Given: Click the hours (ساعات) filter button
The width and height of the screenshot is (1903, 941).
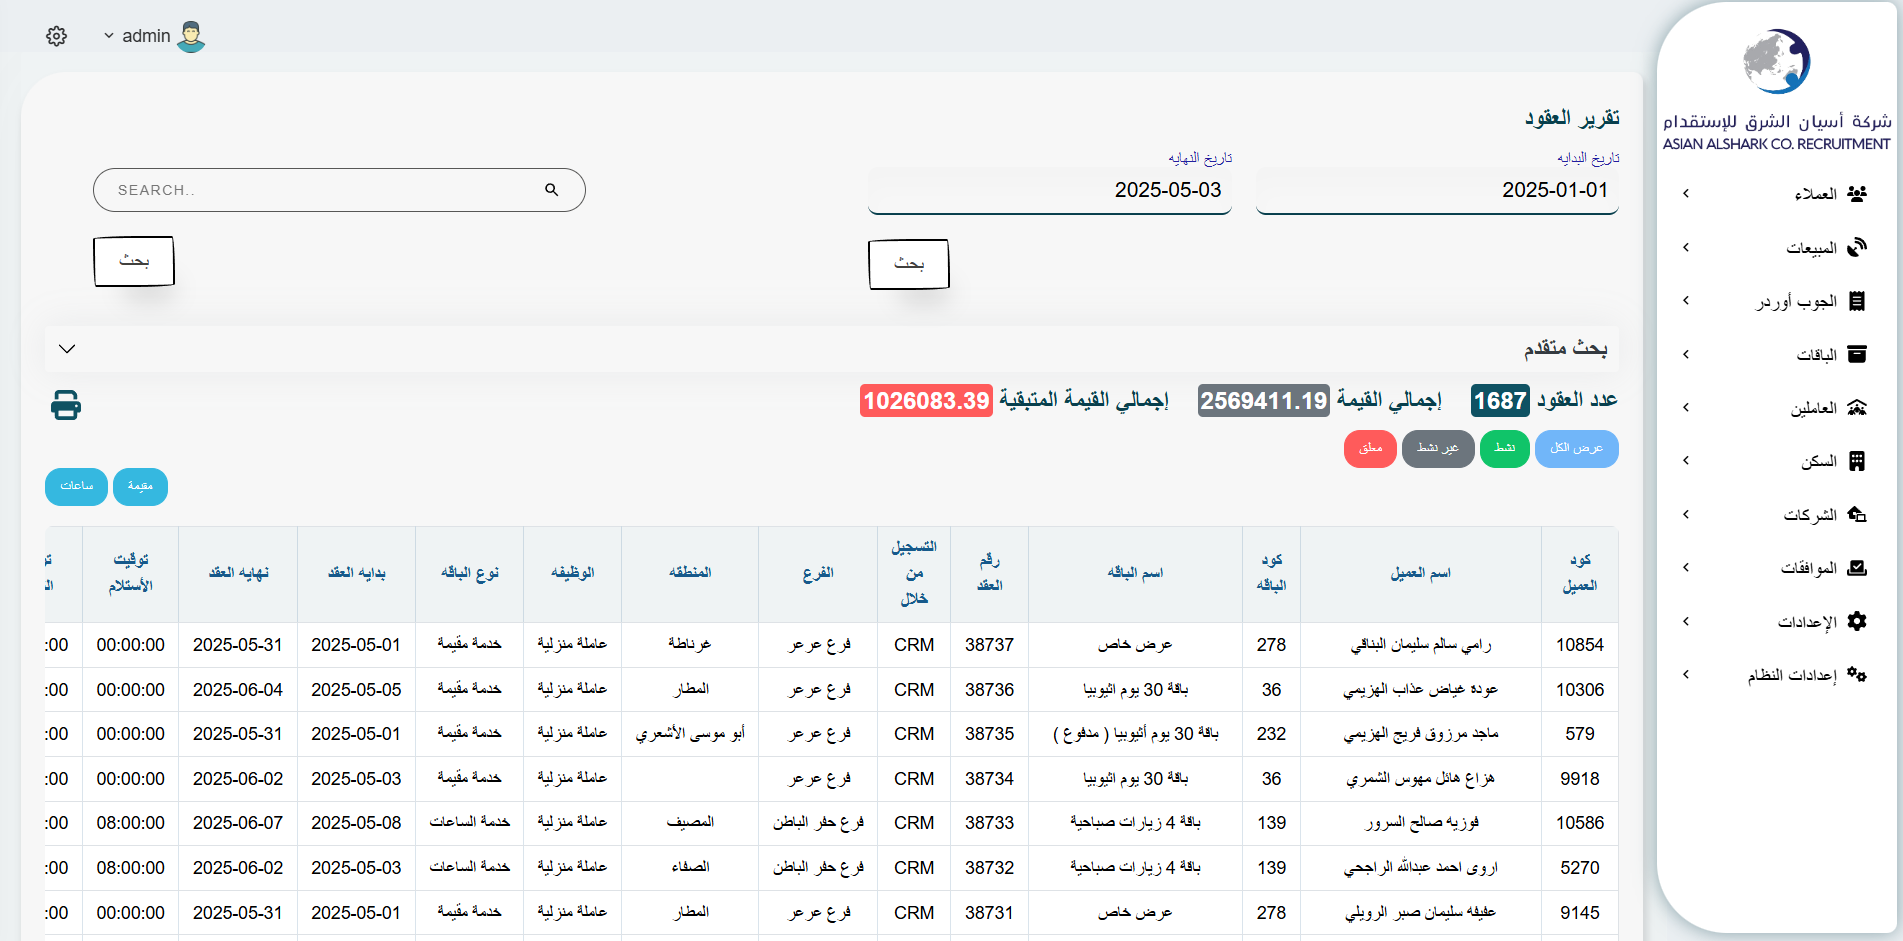Looking at the screenshot, I should [76, 486].
